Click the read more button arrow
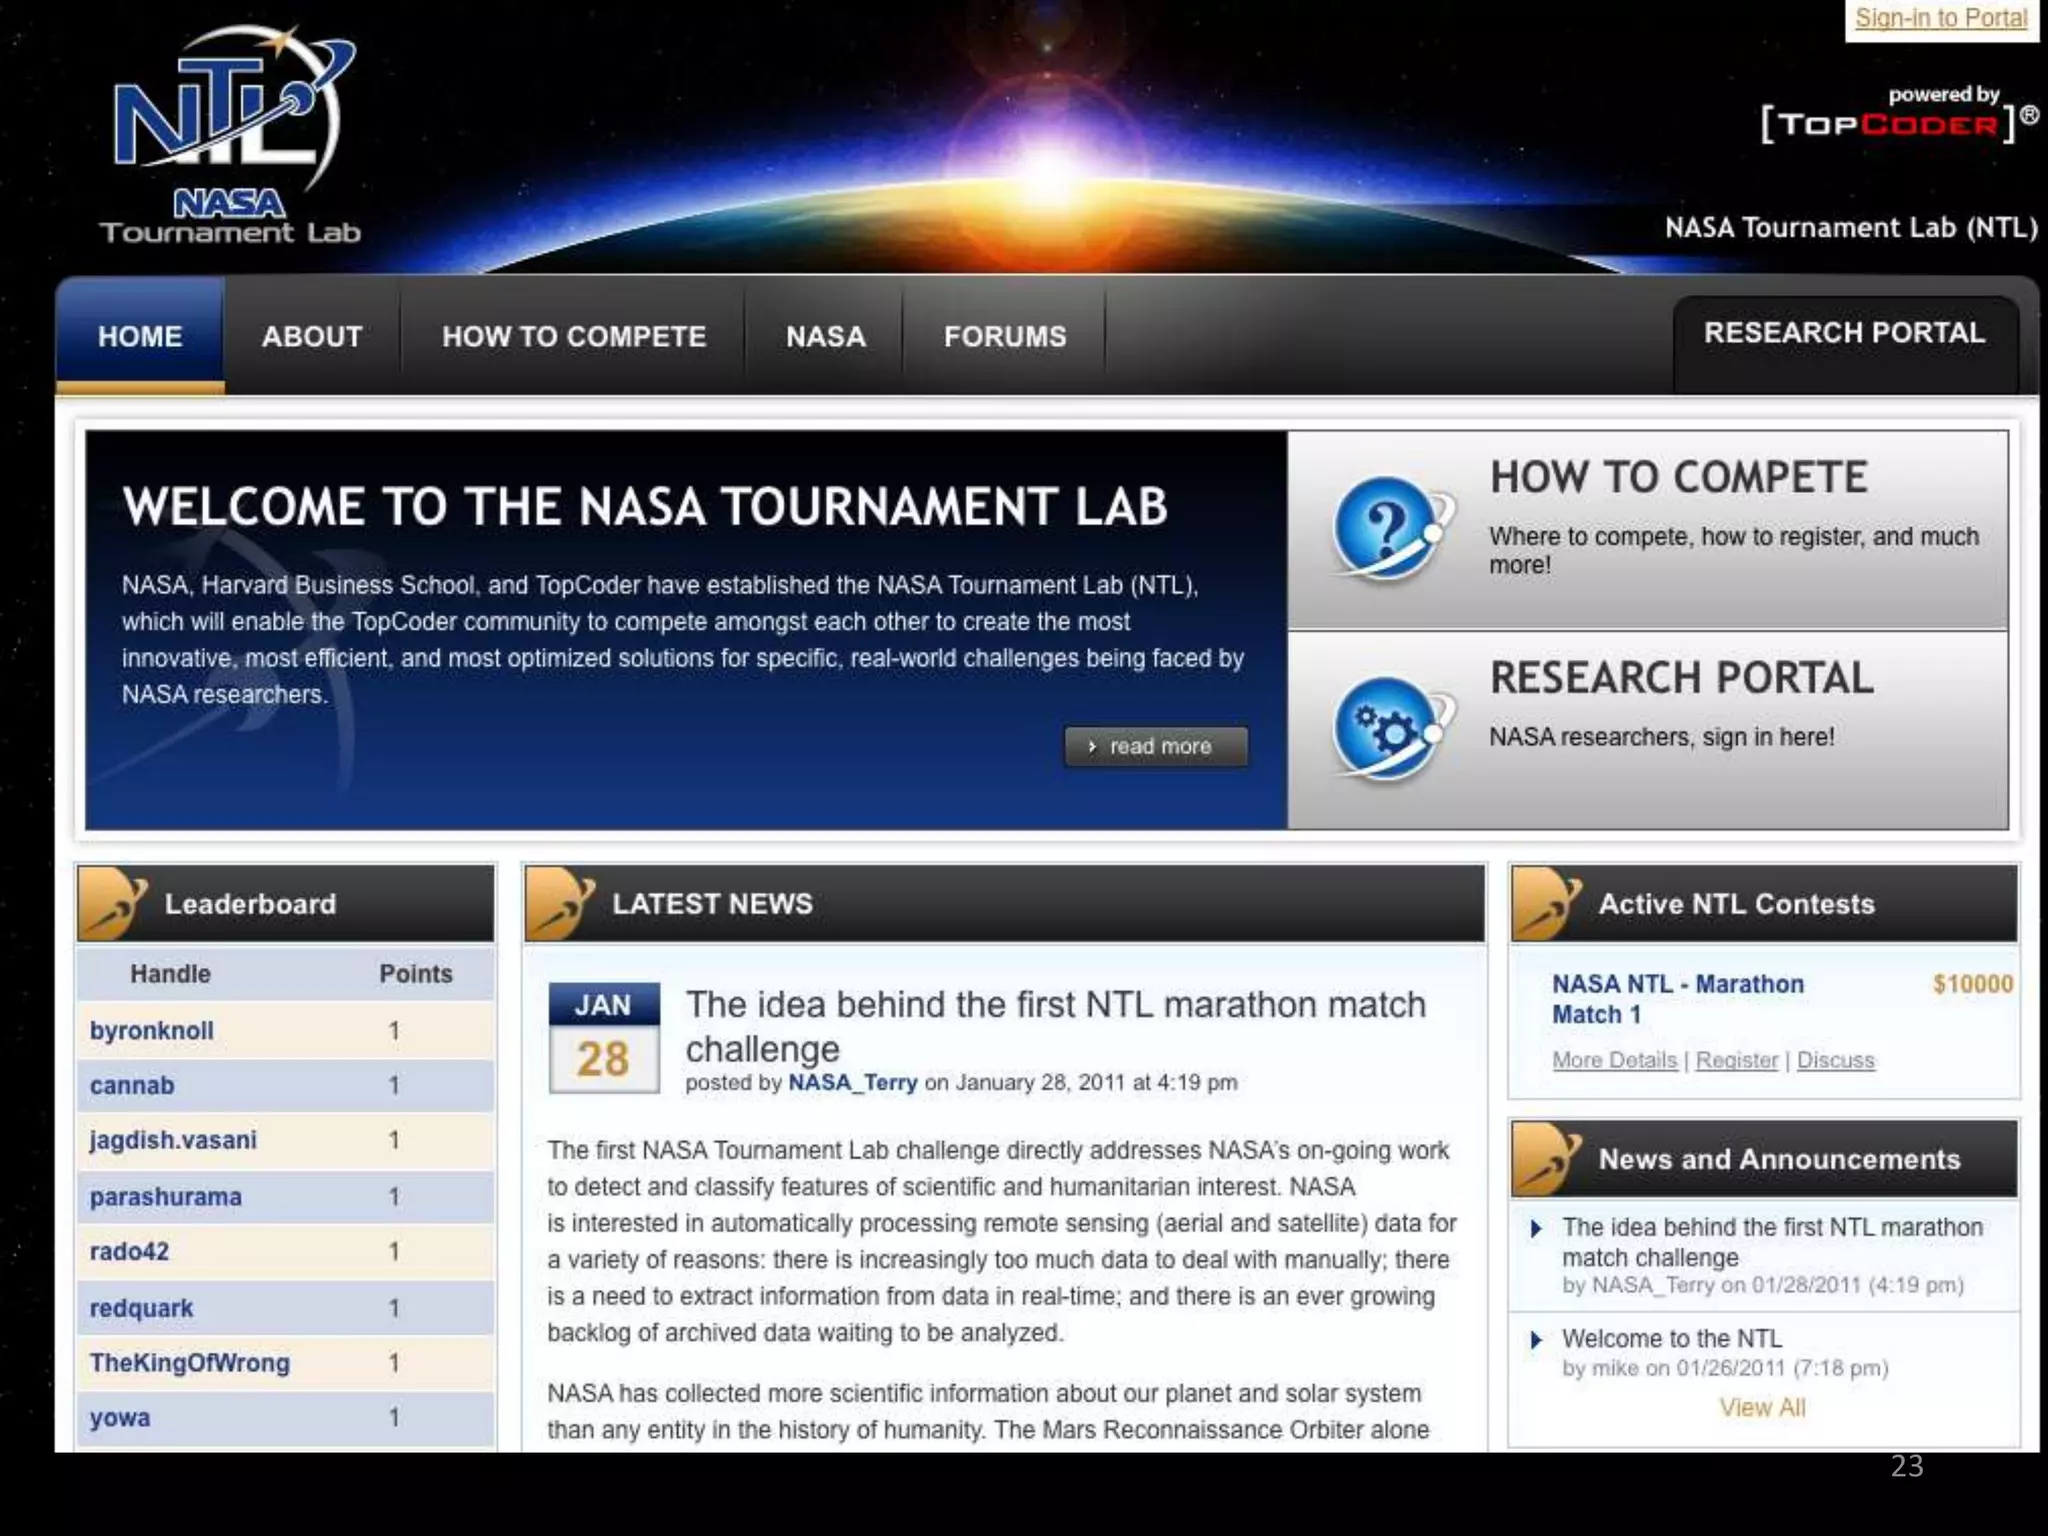 click(1092, 746)
